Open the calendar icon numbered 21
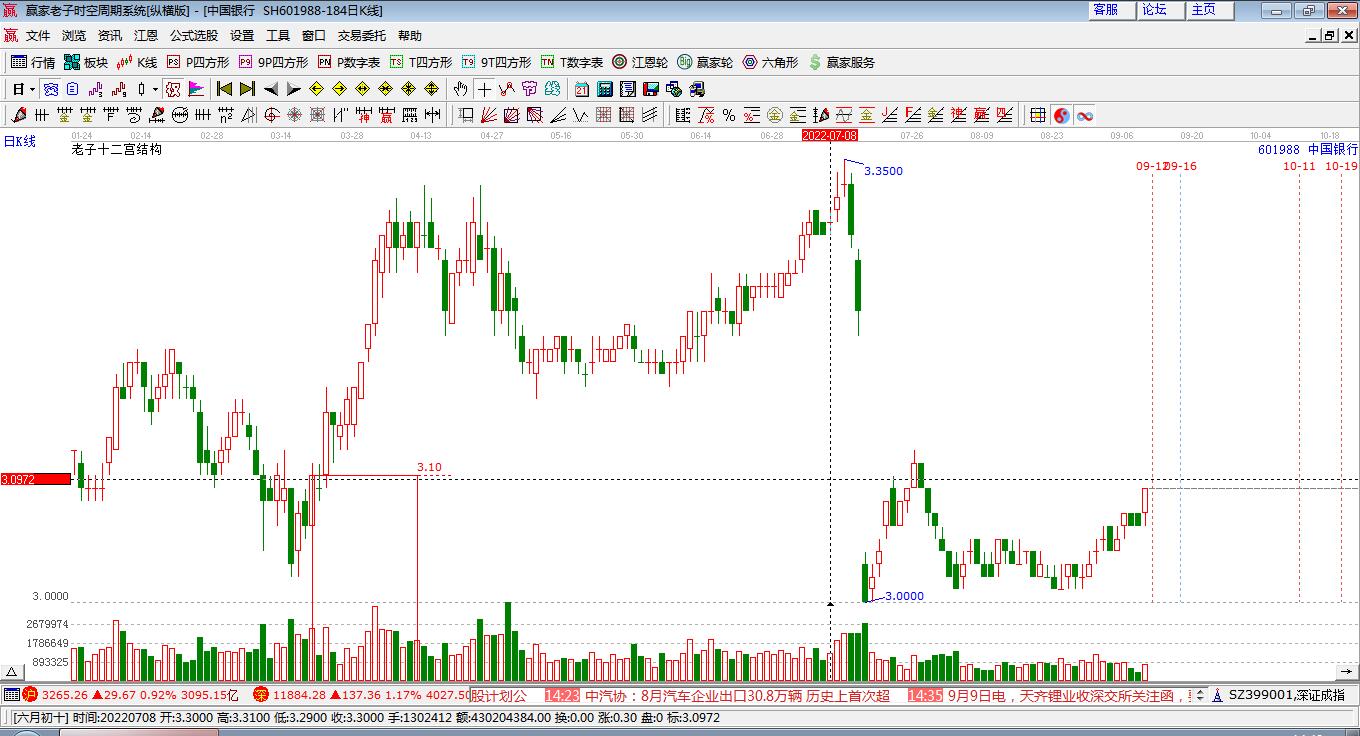This screenshot has width=1360, height=736. click(581, 89)
